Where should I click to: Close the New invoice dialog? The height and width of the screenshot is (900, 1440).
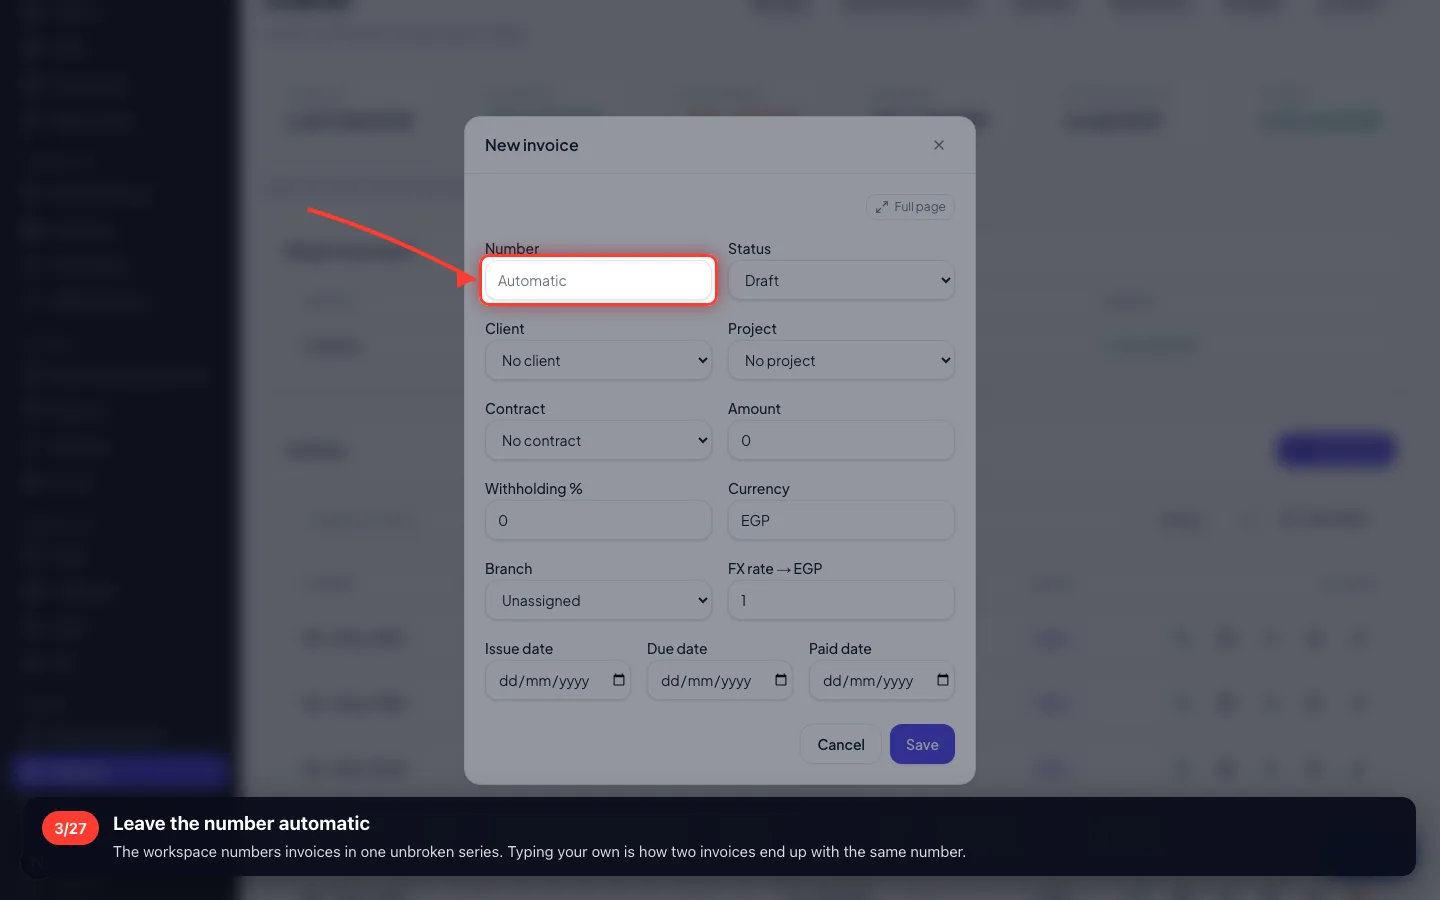tap(938, 145)
